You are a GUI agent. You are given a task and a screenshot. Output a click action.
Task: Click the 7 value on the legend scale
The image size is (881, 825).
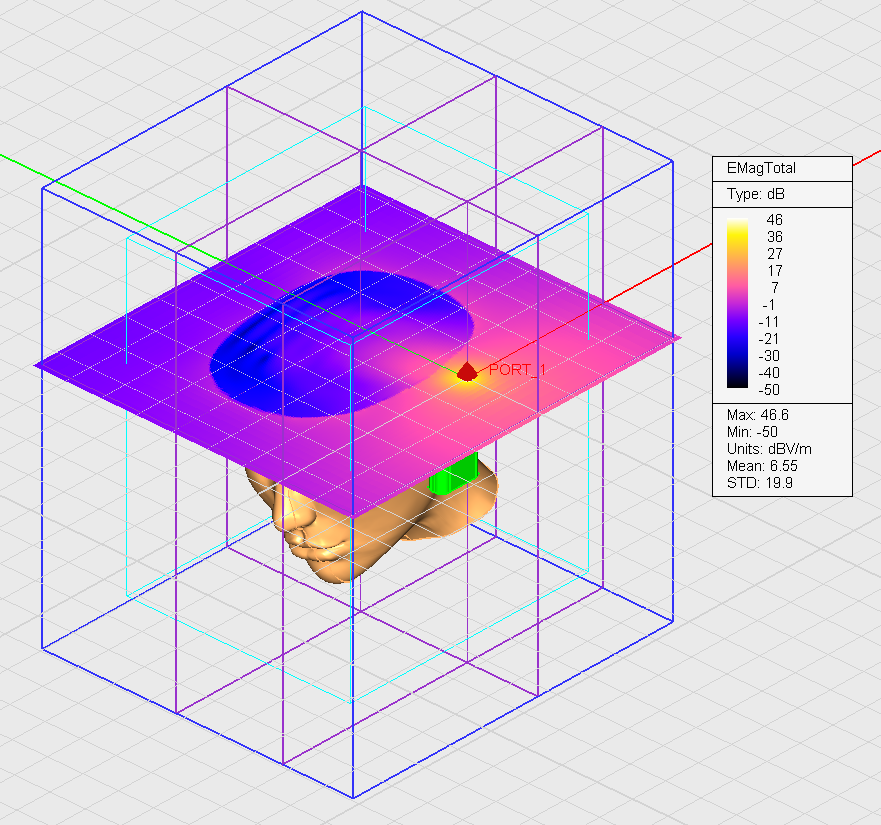(x=774, y=287)
